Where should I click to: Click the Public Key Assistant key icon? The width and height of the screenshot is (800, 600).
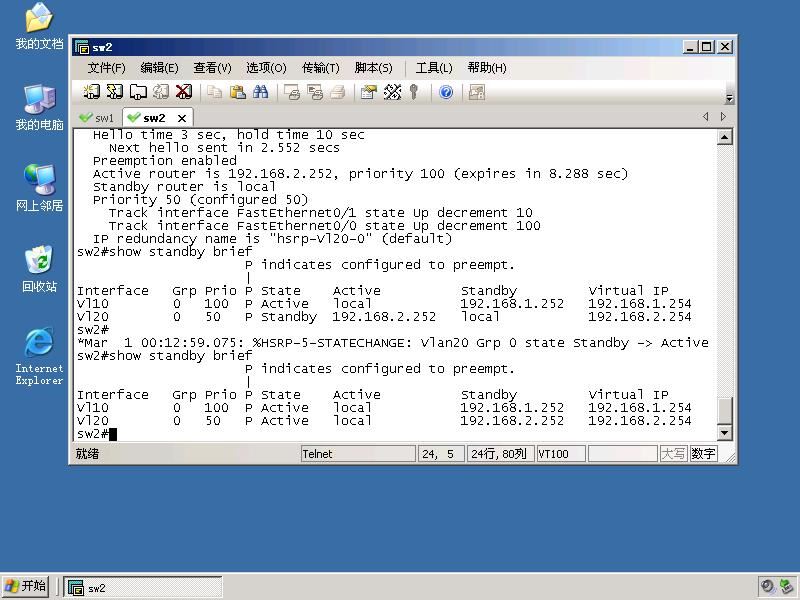tap(414, 92)
